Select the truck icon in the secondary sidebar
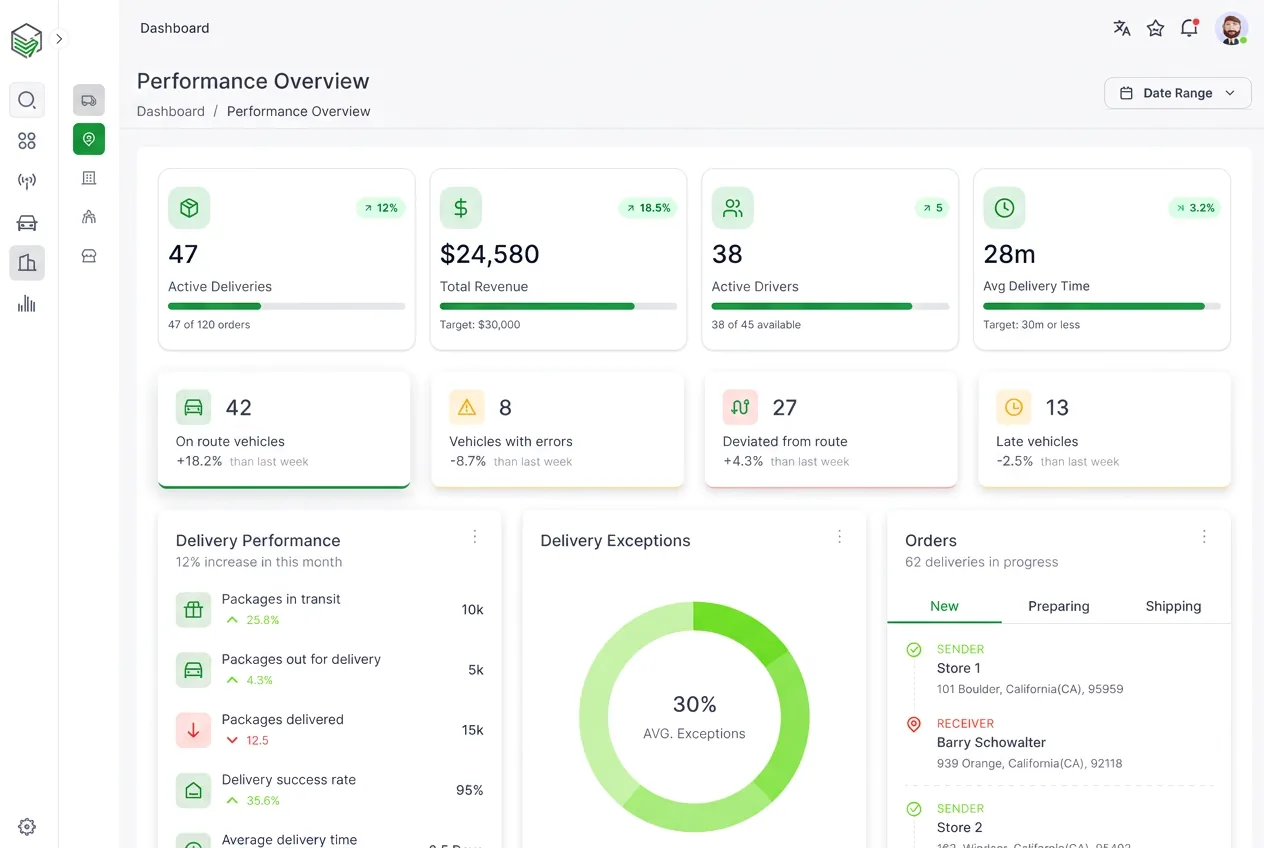The height and width of the screenshot is (848, 1264). [89, 100]
